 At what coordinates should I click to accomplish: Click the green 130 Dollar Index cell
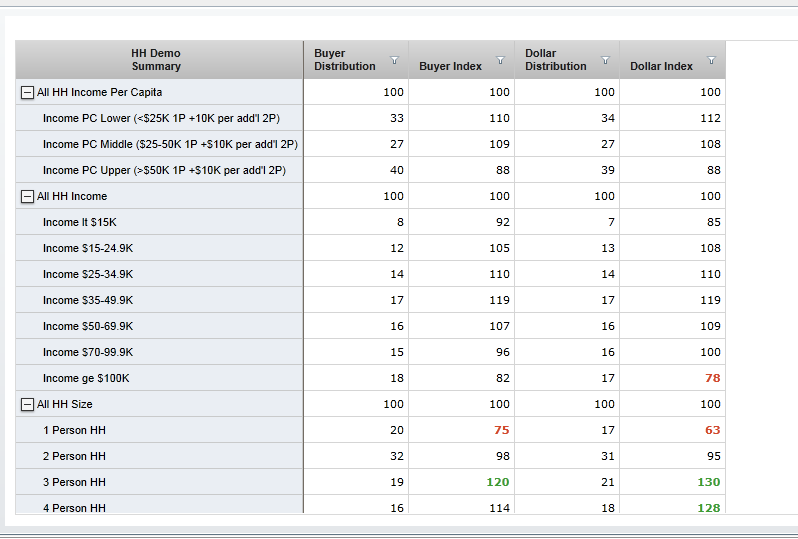(709, 482)
